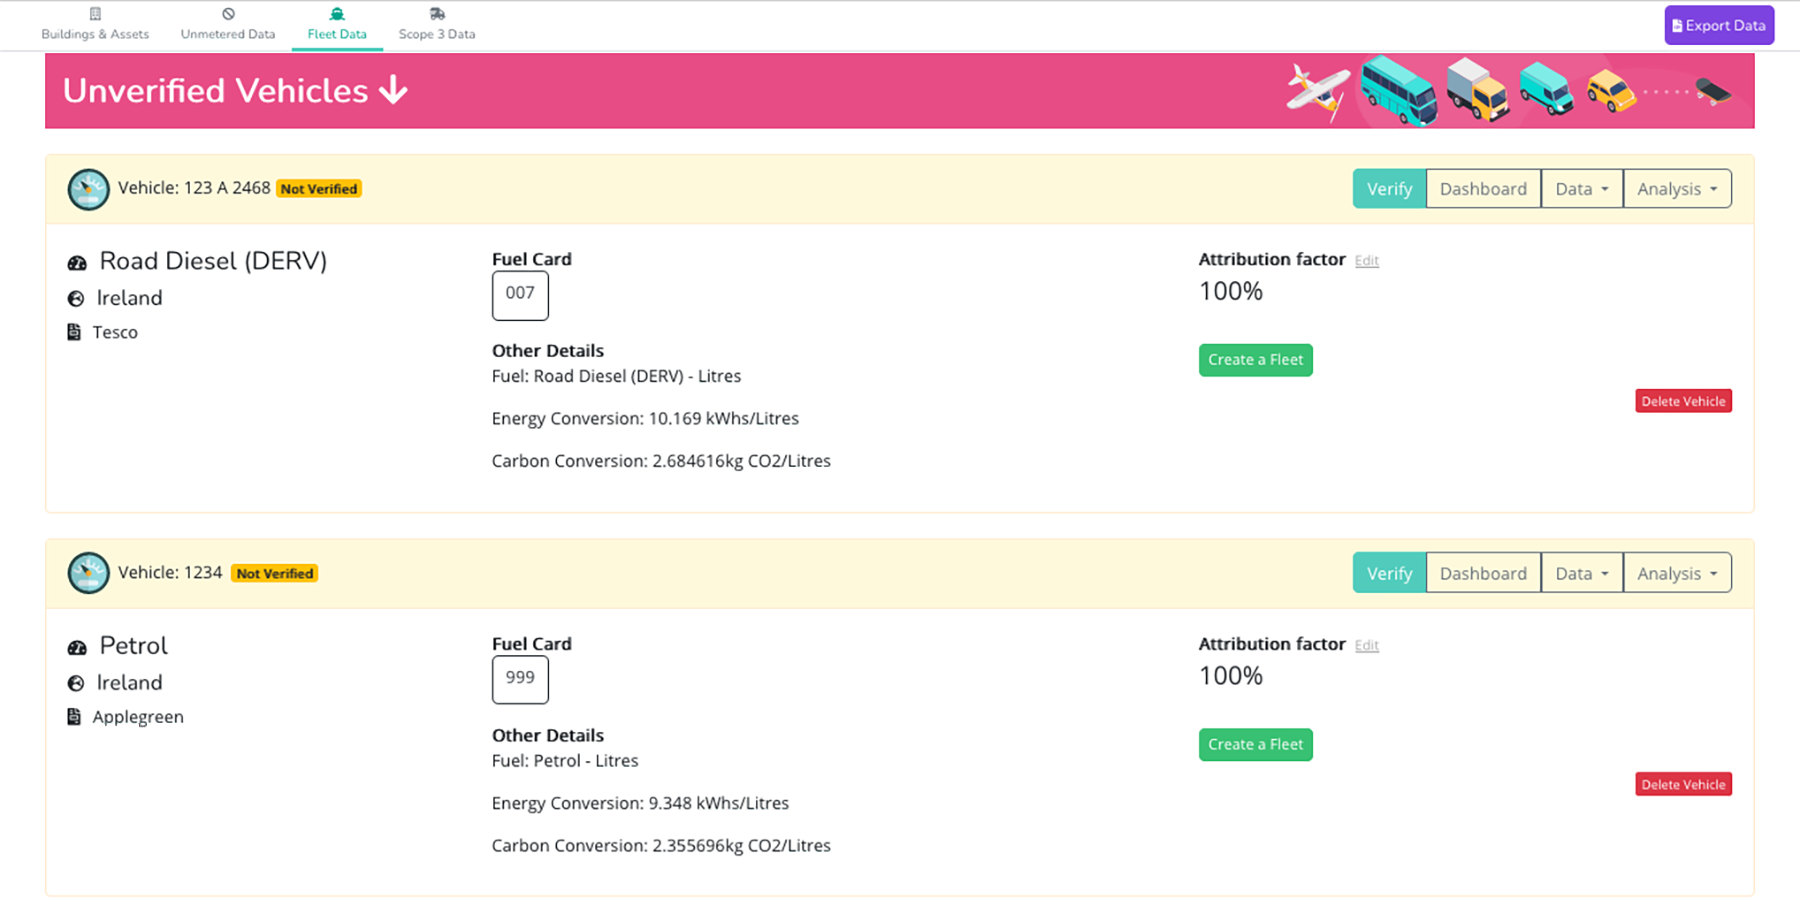Edit attribution factor for vehicle 1234
Viewport: 1800px width, 914px height.
1367,646
